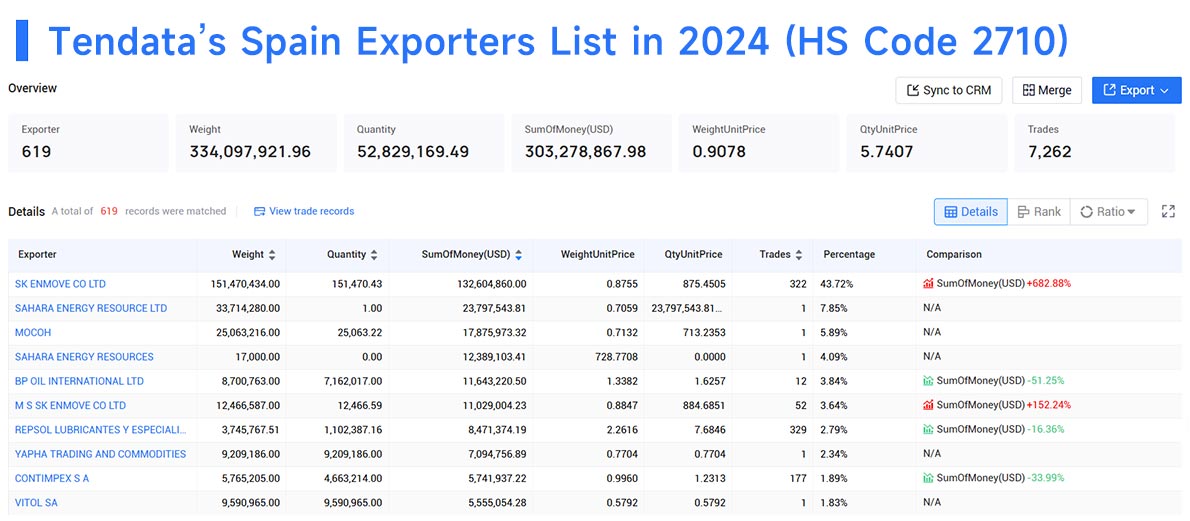Open the YAPHA TRADING AND COMMODITIES link

[x=100, y=454]
